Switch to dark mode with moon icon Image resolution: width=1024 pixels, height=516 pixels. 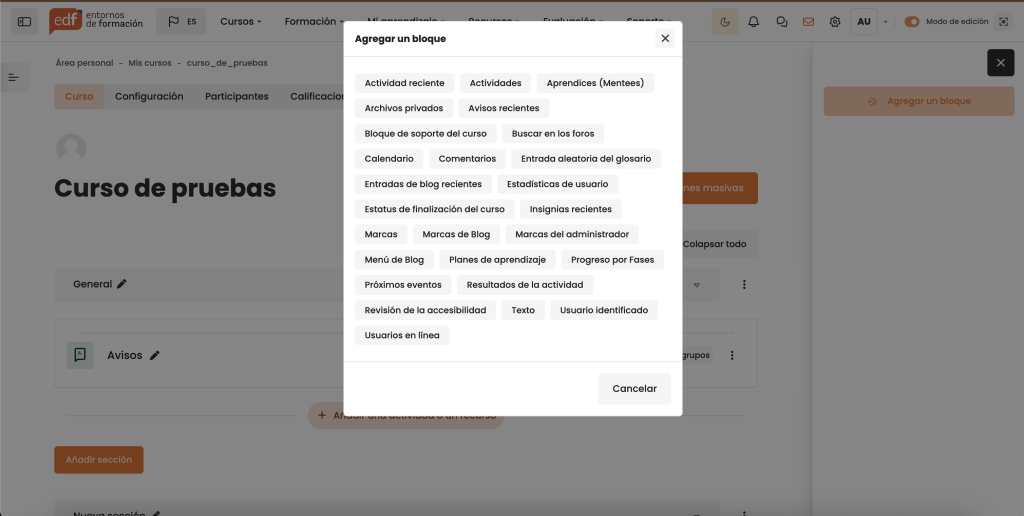point(725,22)
